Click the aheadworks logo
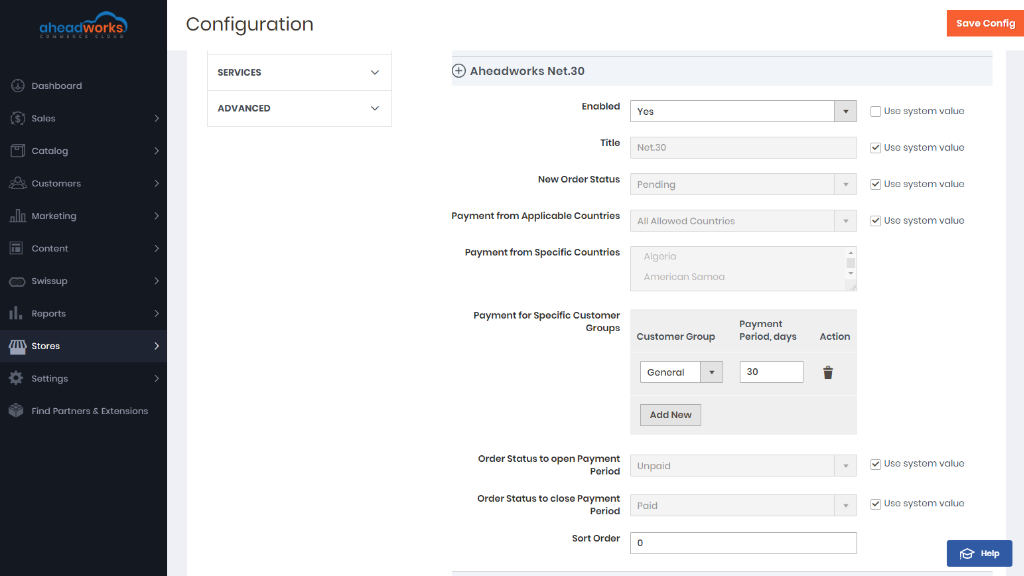 [83, 25]
